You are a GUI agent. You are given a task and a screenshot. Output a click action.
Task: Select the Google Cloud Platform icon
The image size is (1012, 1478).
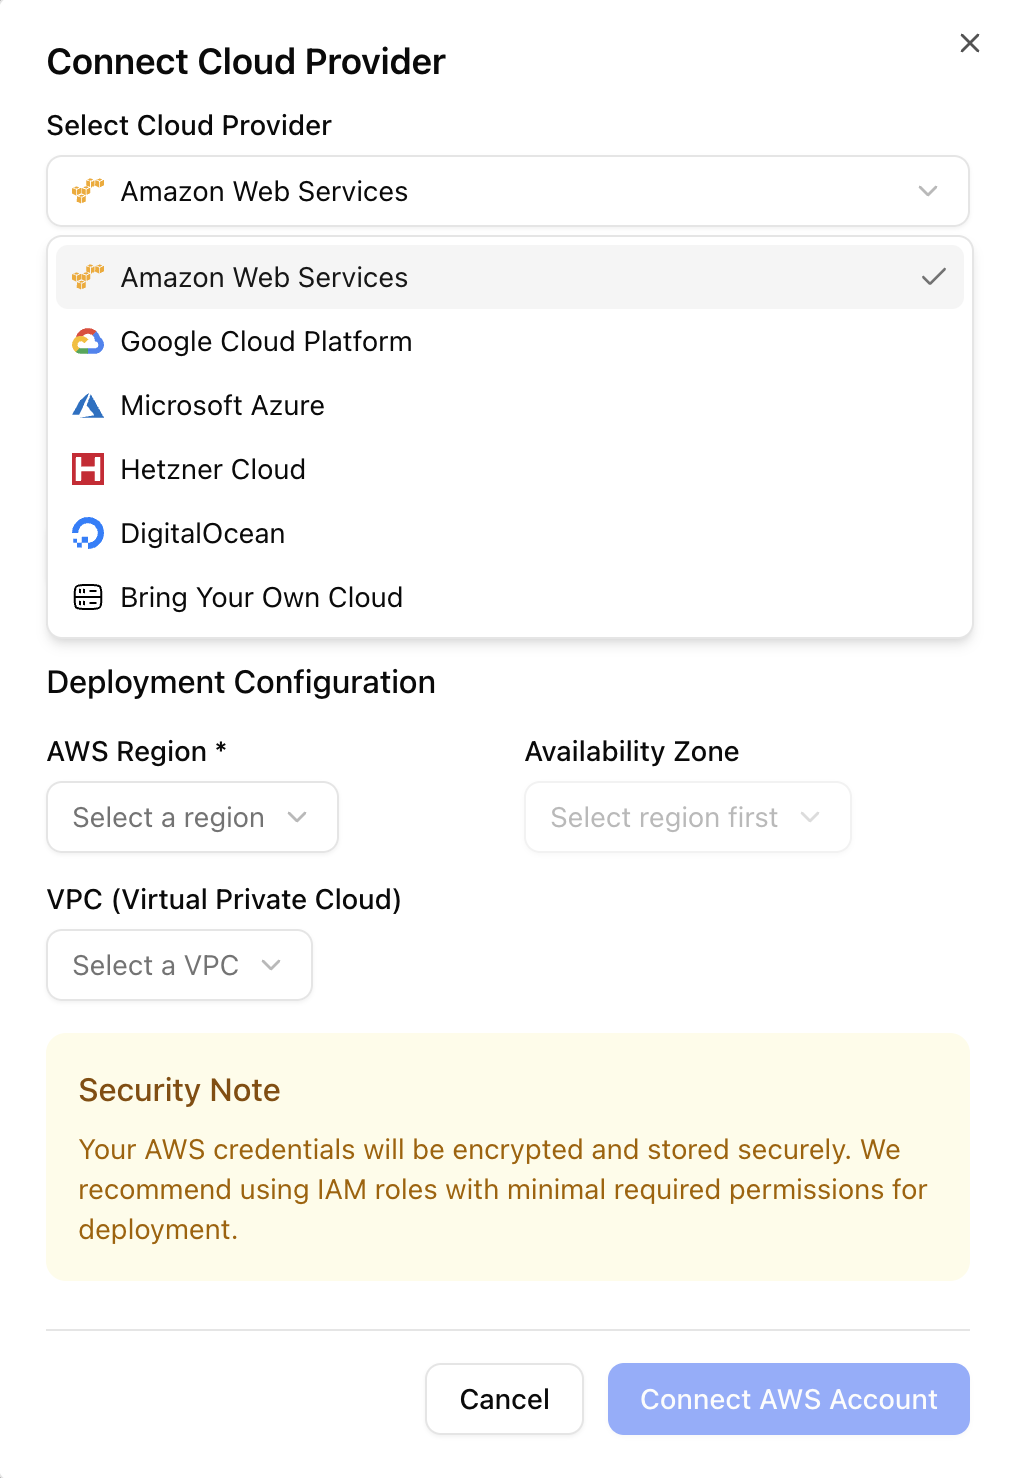click(88, 341)
